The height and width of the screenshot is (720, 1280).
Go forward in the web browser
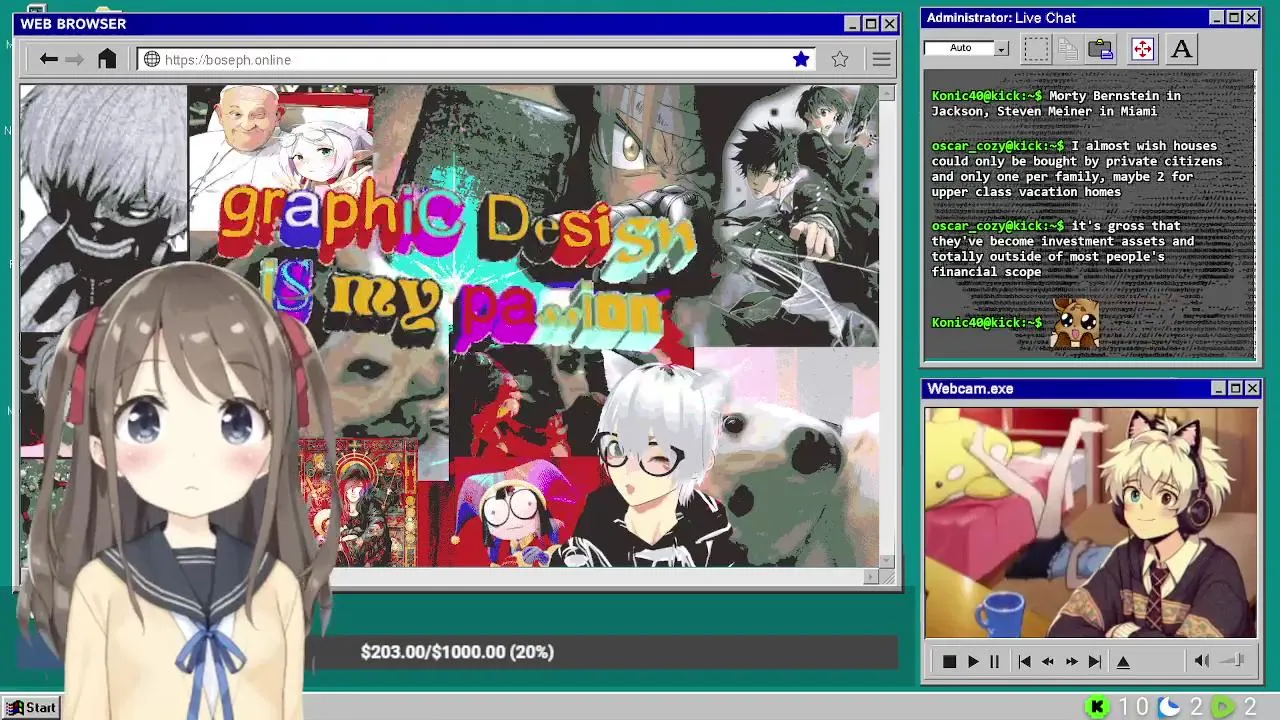tap(75, 60)
